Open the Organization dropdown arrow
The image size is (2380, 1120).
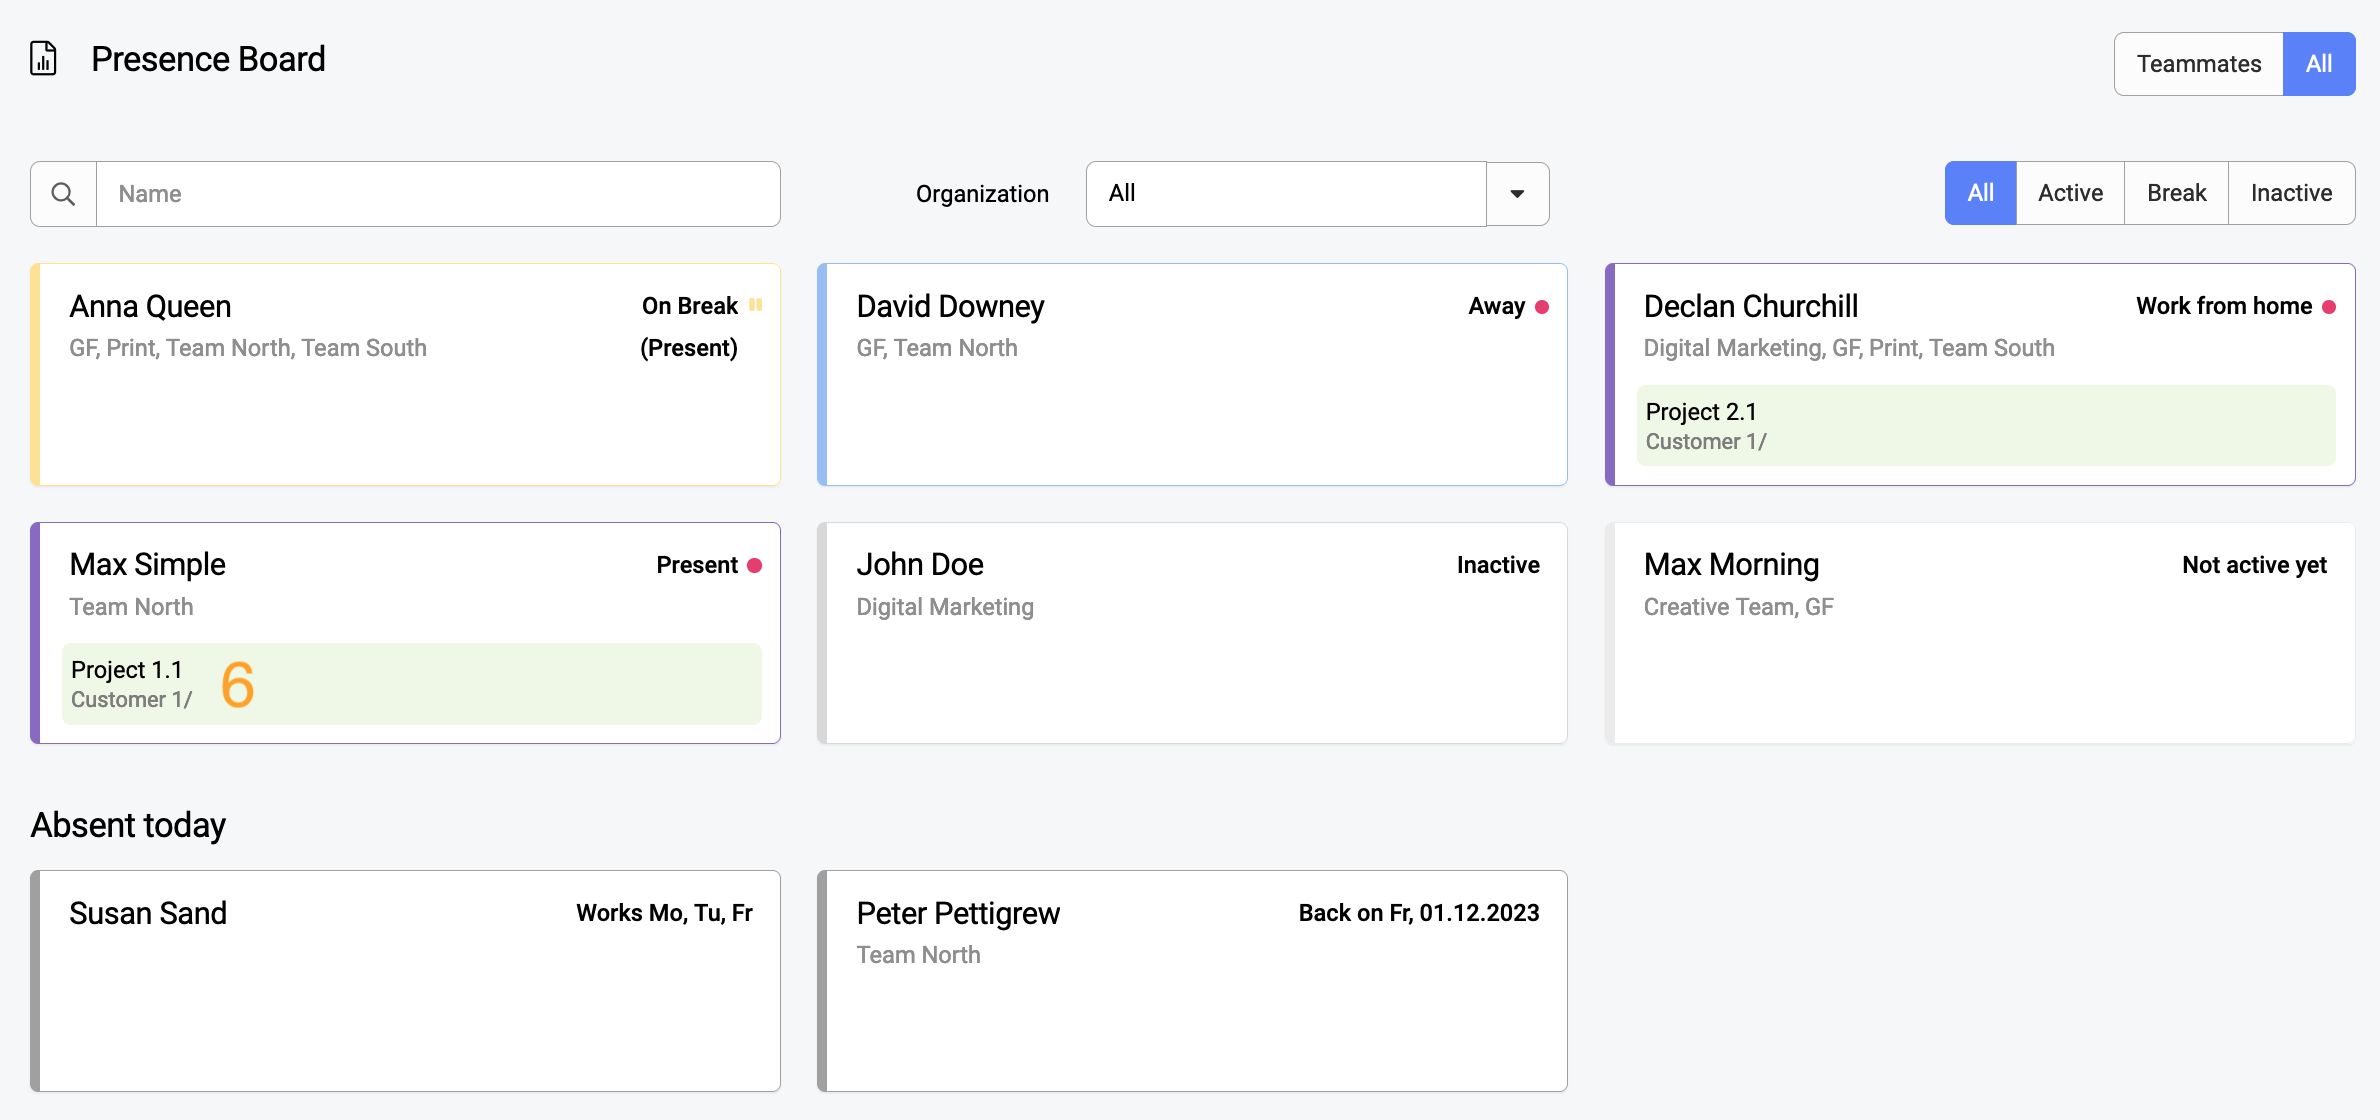1517,194
